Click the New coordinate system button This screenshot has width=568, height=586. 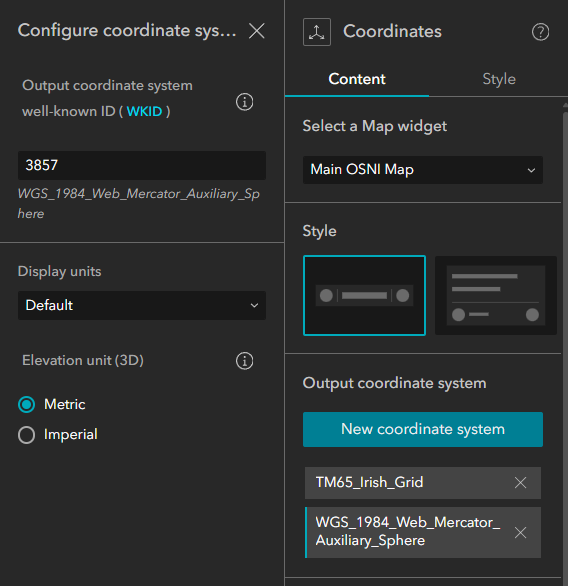423,429
